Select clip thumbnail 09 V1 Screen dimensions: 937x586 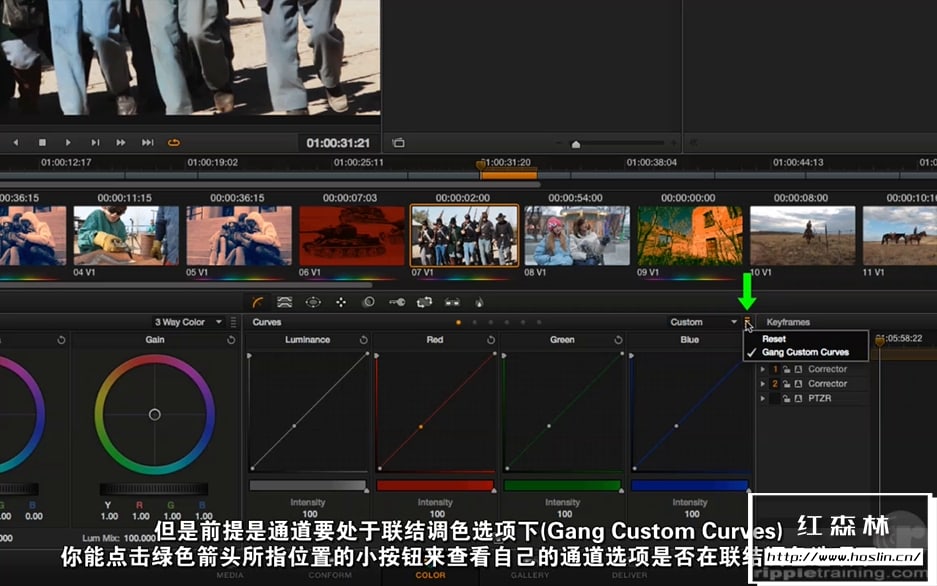tap(690, 235)
